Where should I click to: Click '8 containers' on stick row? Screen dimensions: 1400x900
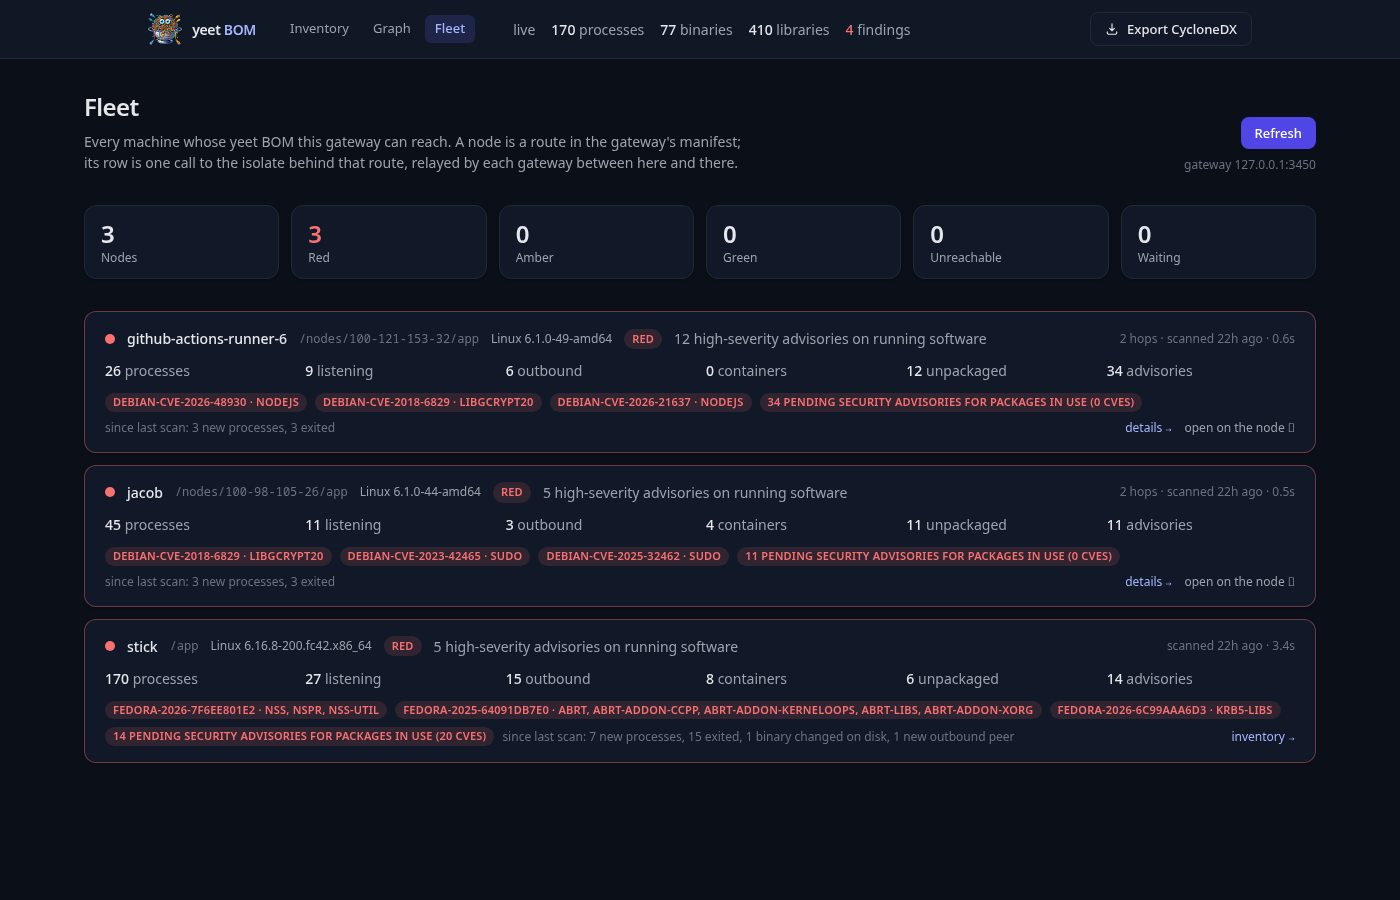click(746, 679)
